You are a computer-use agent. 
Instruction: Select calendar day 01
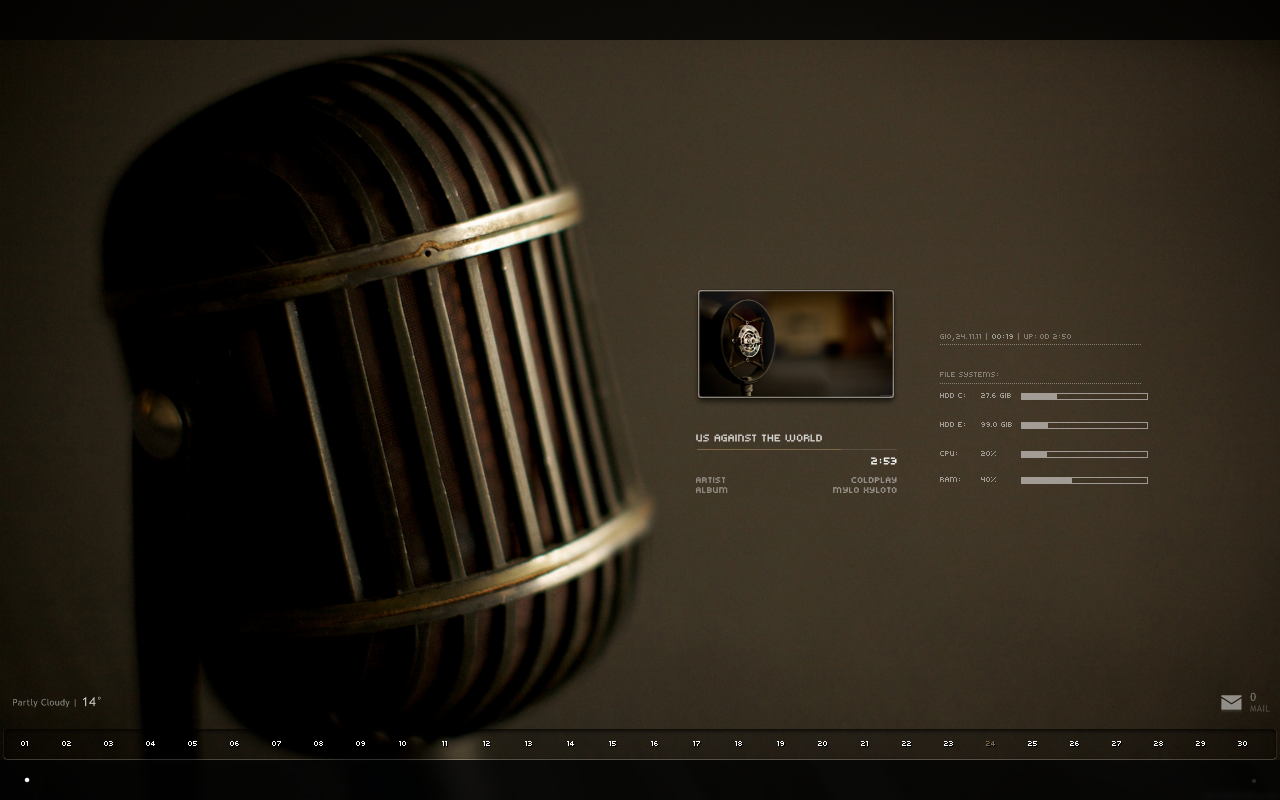coord(24,743)
